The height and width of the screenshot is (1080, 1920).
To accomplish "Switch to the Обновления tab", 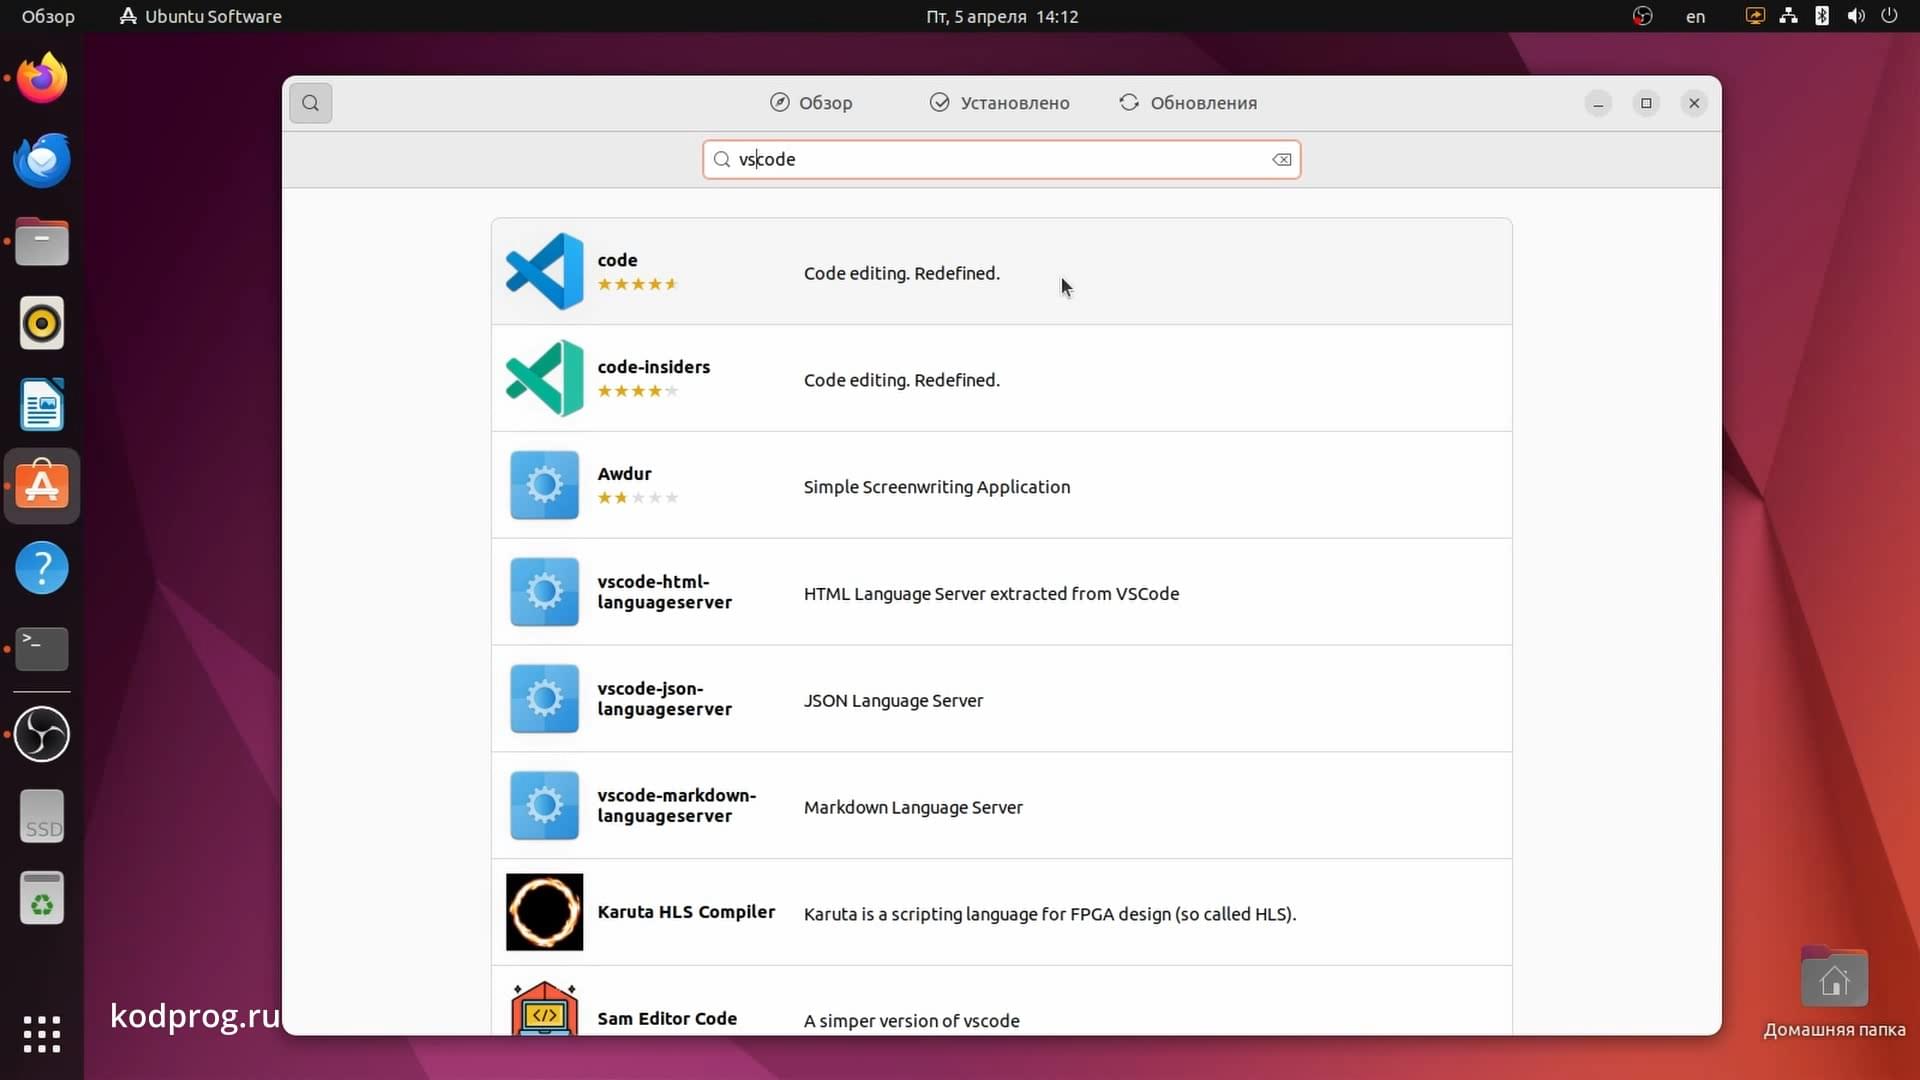I will click(x=1188, y=103).
